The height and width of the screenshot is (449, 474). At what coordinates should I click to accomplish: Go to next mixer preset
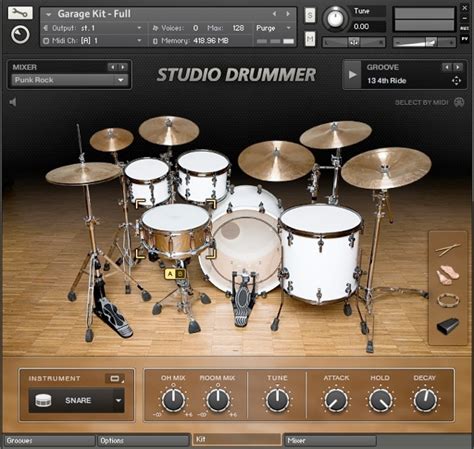coord(123,67)
